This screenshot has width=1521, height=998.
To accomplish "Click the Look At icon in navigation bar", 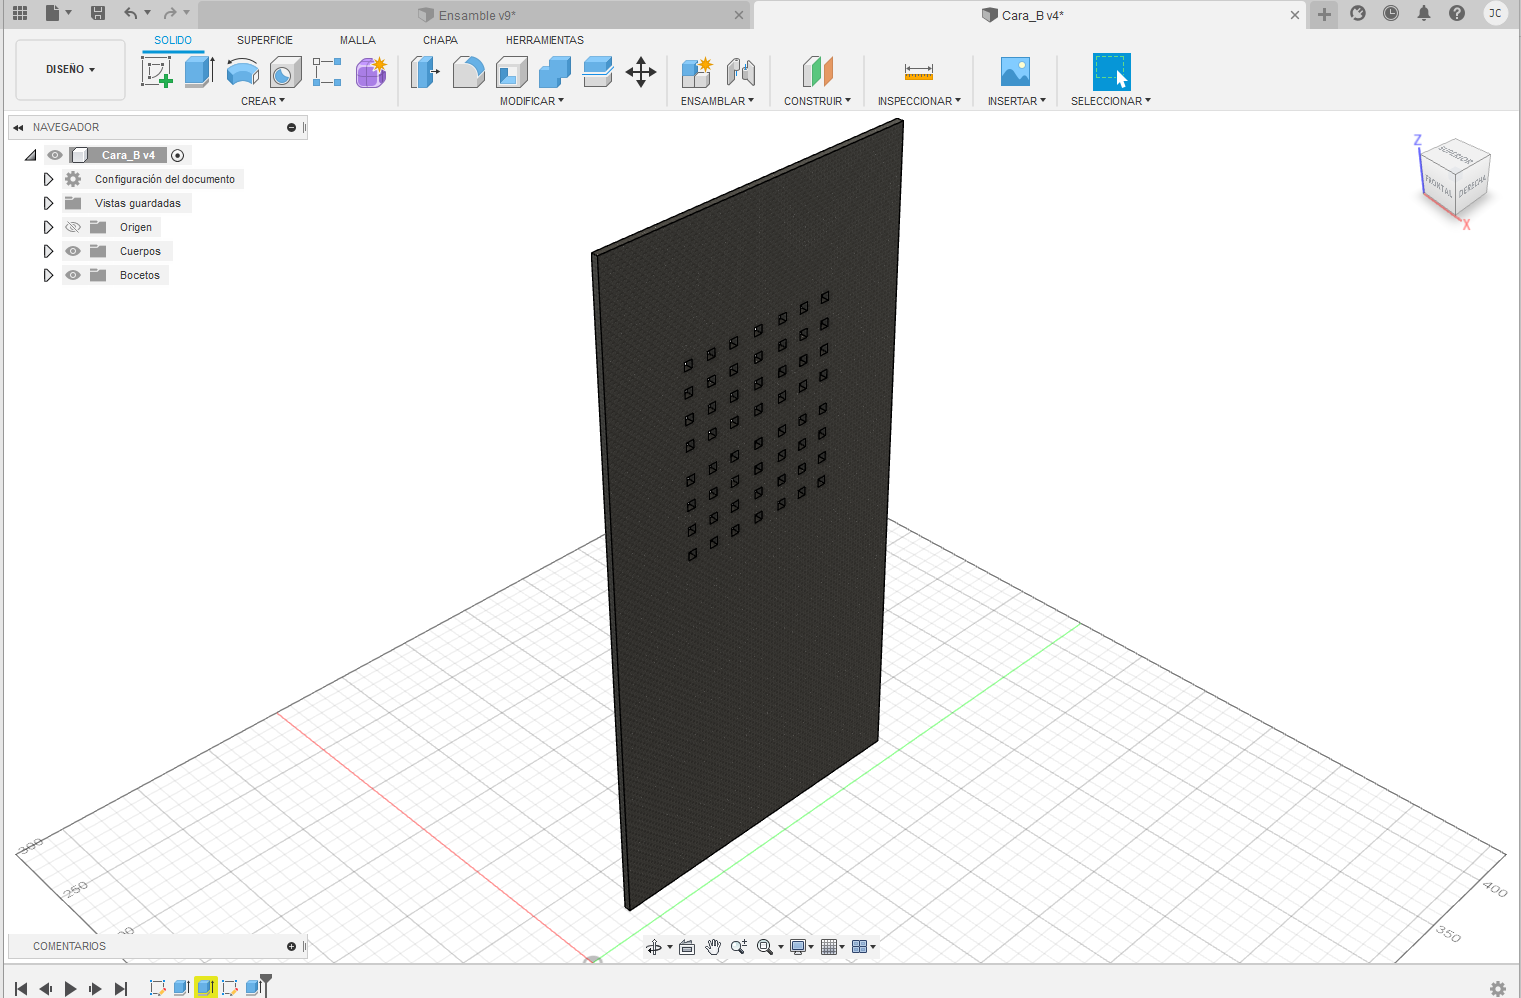I will [x=687, y=947].
